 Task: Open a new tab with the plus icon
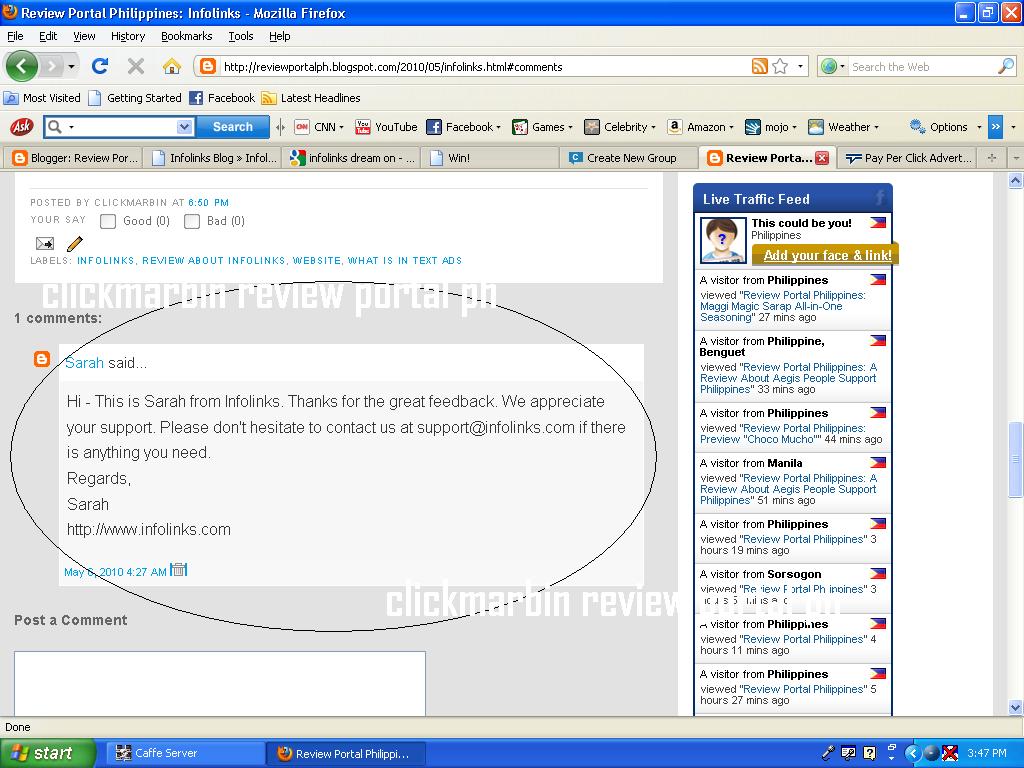[x=991, y=158]
